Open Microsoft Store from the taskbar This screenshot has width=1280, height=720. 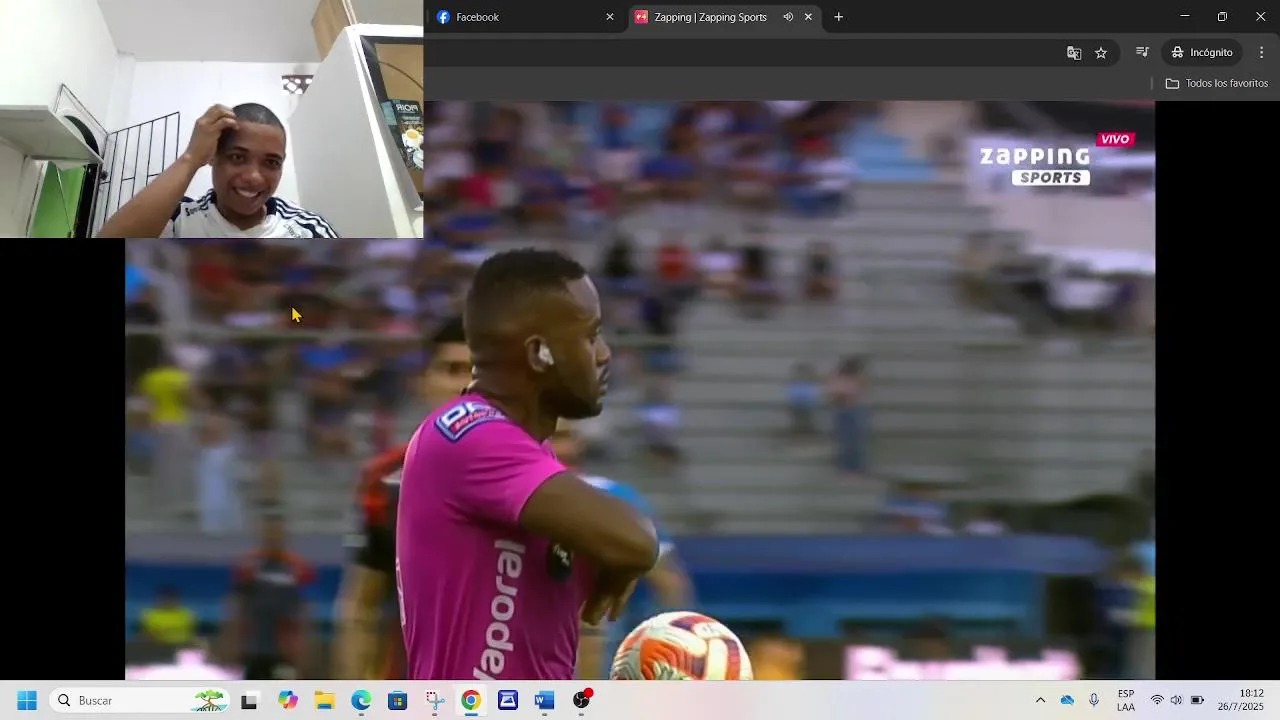tap(398, 701)
